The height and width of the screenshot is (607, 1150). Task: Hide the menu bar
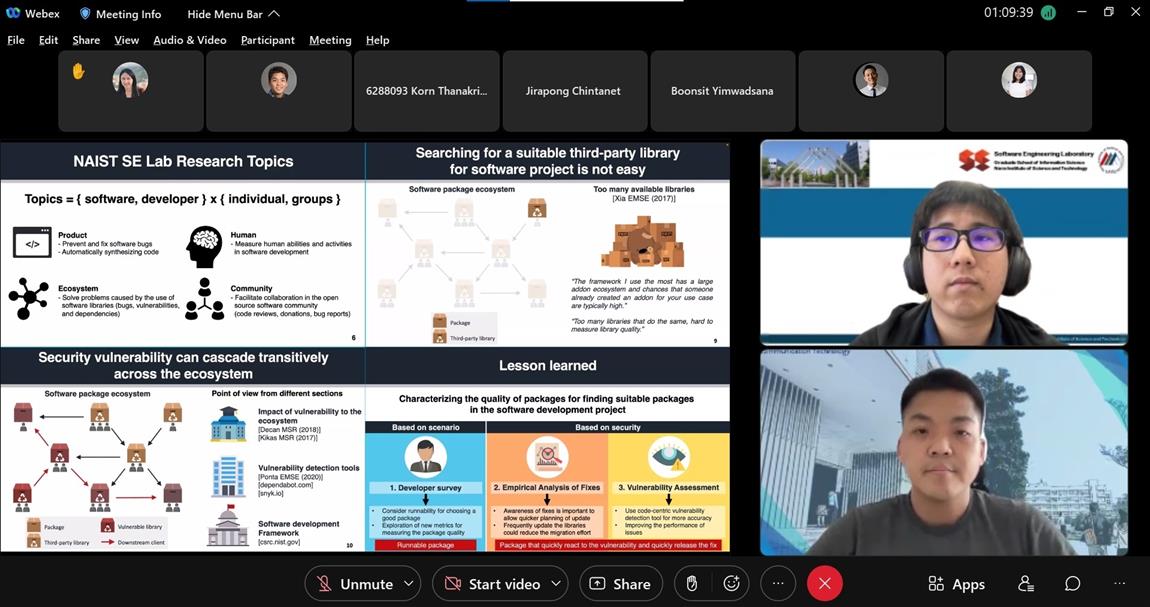233,14
